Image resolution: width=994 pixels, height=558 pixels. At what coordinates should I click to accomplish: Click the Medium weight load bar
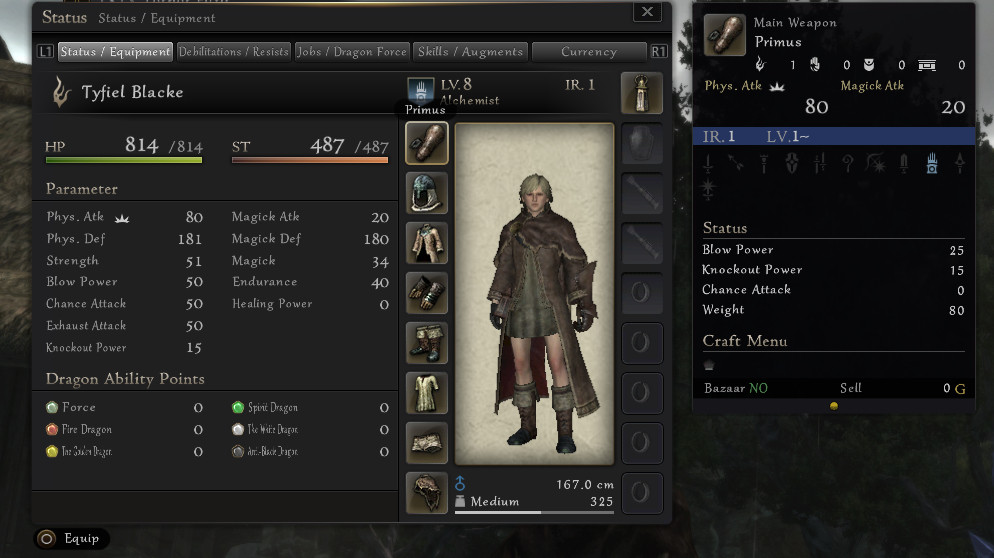(534, 512)
